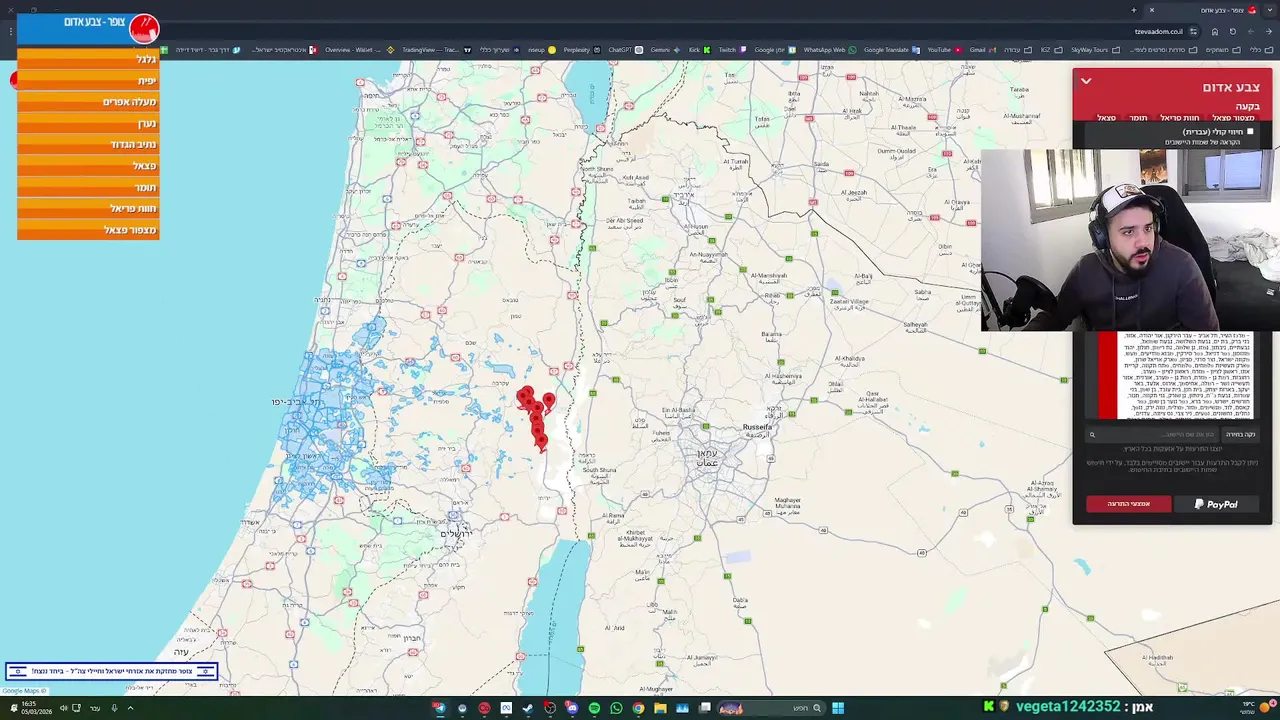
Task: Click the red alert methods button
Action: (1128, 504)
